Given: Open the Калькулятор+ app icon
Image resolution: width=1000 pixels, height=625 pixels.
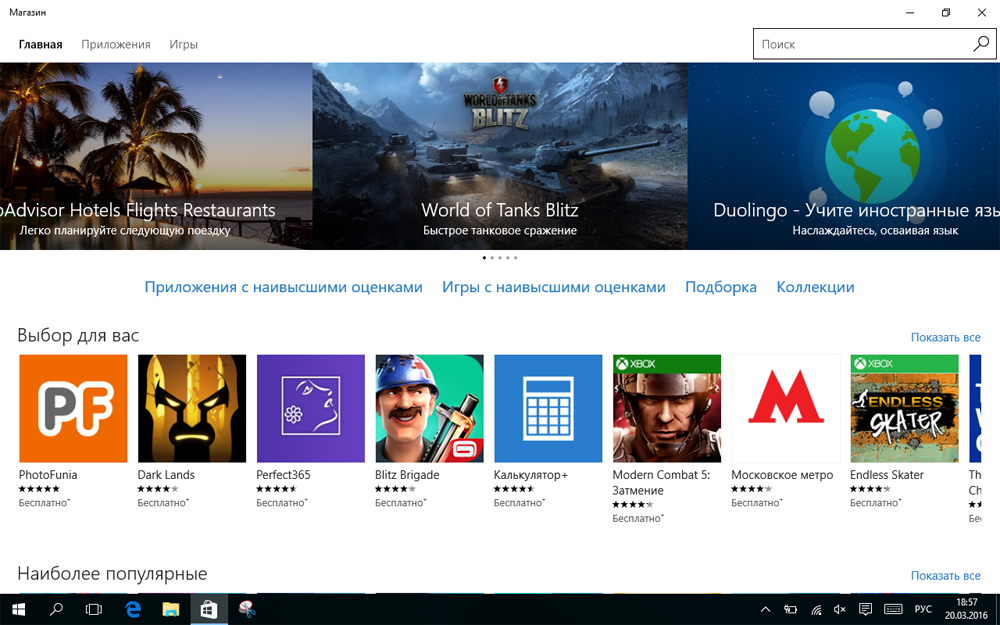Looking at the screenshot, I should click(548, 408).
